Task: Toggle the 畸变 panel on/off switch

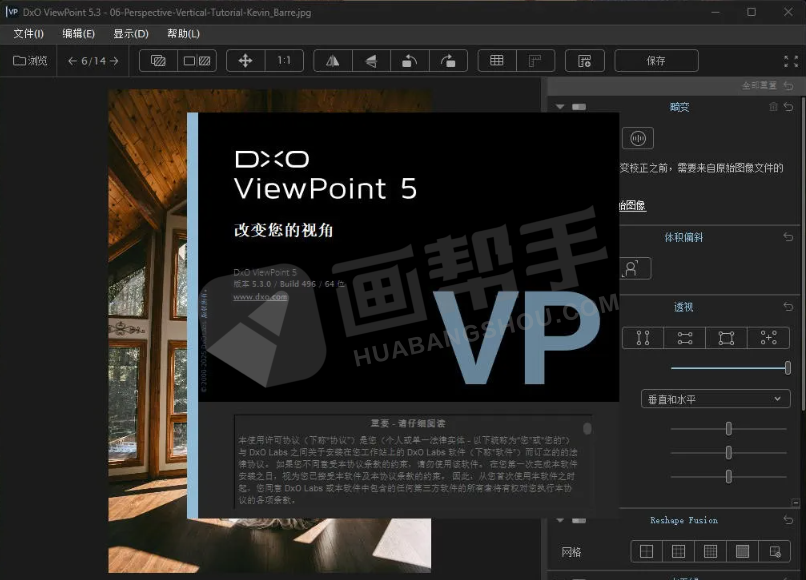Action: click(x=579, y=107)
